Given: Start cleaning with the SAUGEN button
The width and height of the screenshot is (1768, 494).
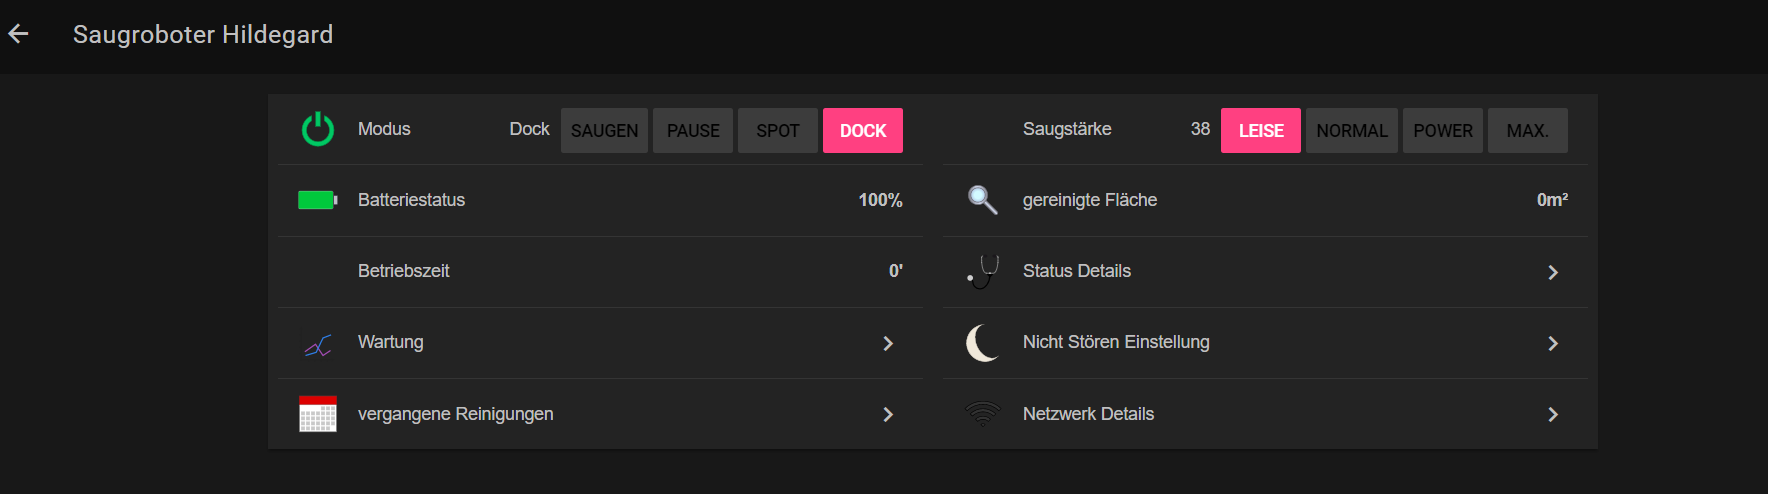Looking at the screenshot, I should (x=604, y=131).
